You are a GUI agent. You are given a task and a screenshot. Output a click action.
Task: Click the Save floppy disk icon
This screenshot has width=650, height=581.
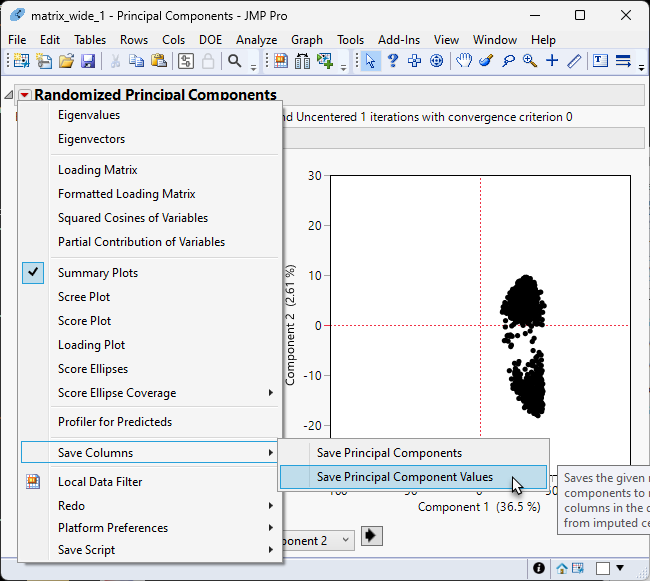pyautogui.click(x=88, y=61)
